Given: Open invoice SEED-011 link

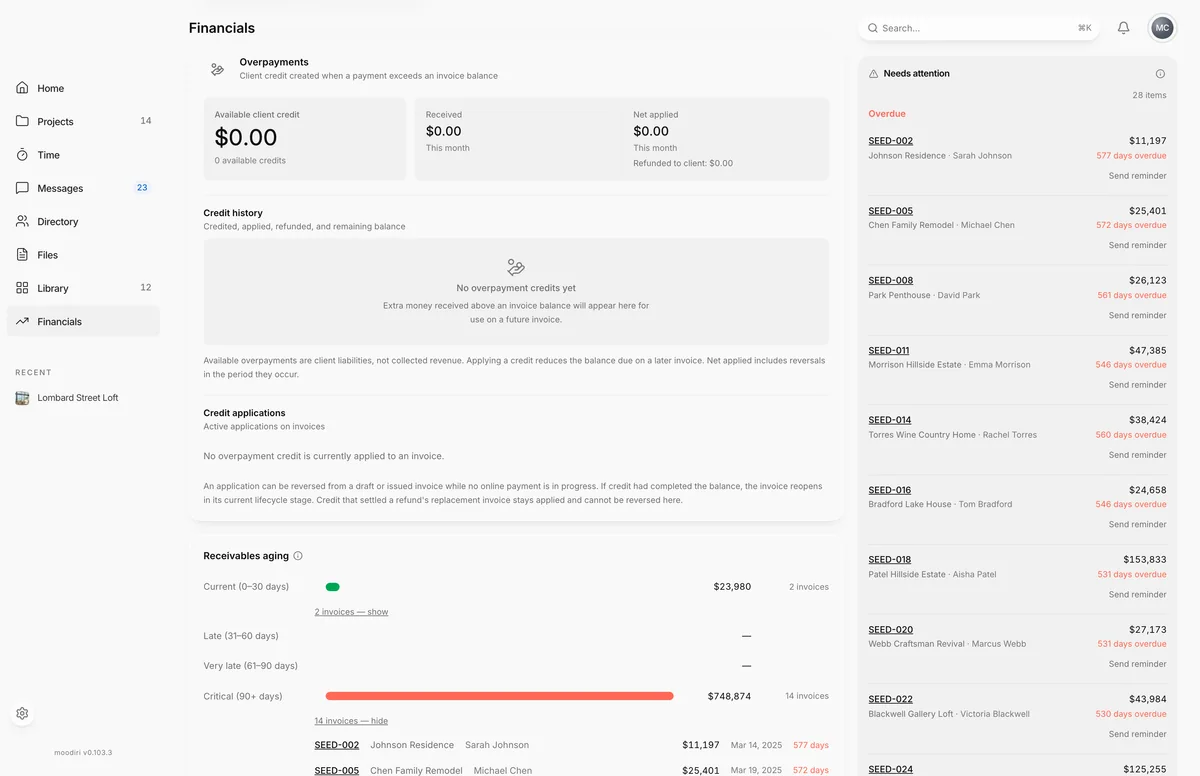Looking at the screenshot, I should (x=889, y=351).
